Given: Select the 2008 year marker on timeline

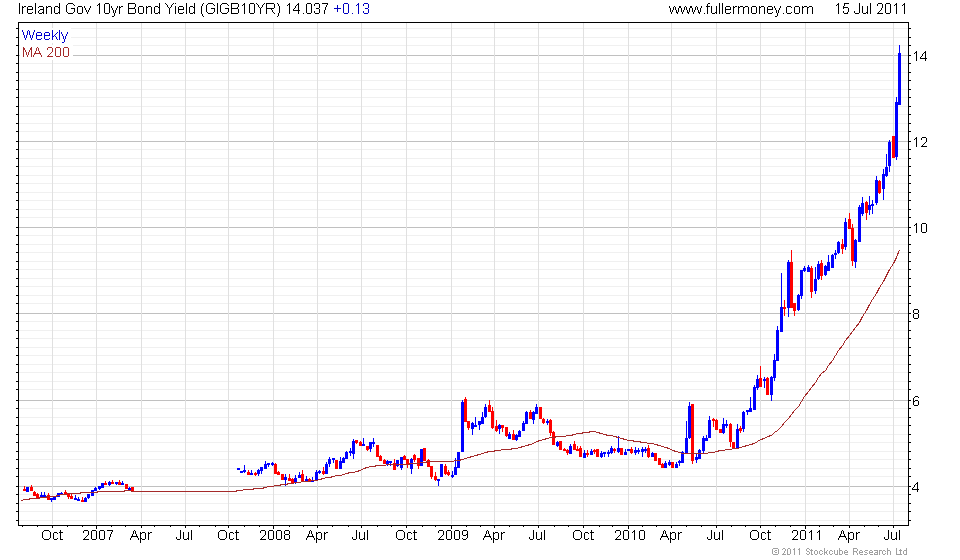Looking at the screenshot, I should [x=275, y=536].
